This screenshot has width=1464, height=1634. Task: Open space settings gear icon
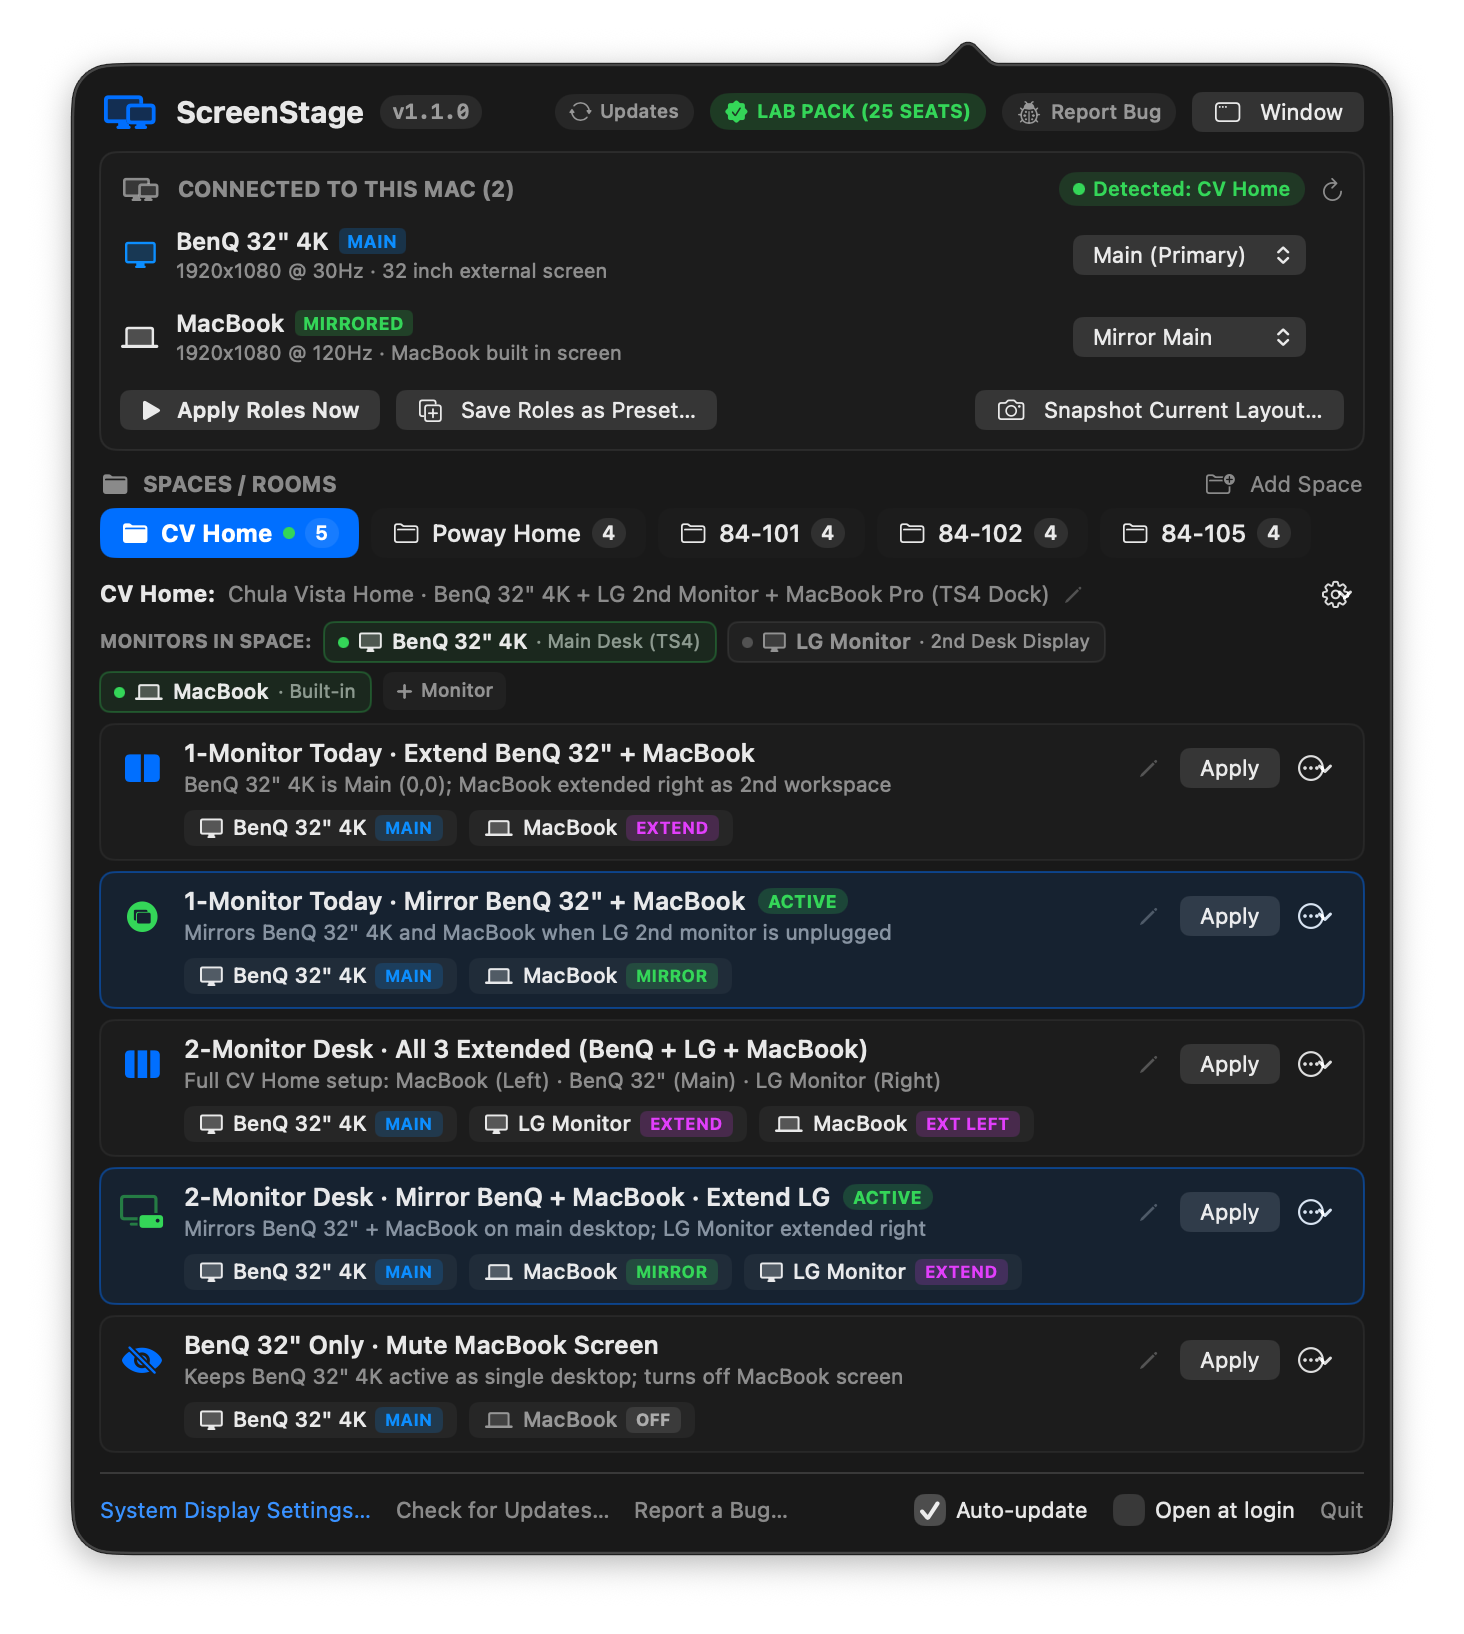1336,595
